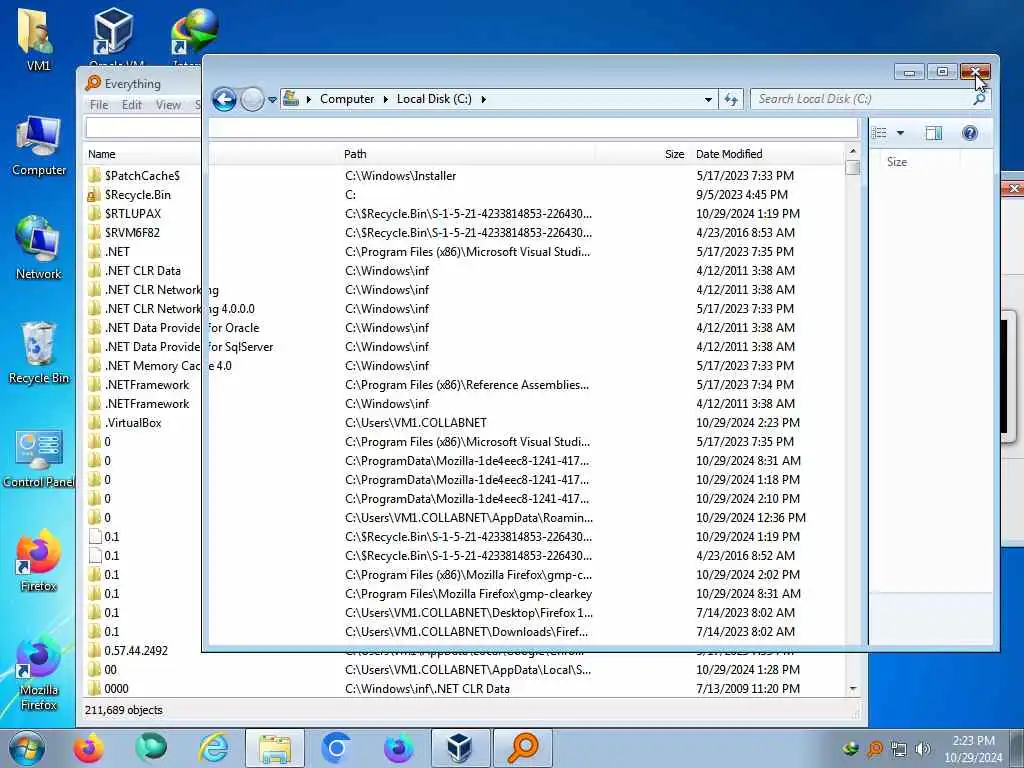Click the Refresh button beside address bar

731,99
